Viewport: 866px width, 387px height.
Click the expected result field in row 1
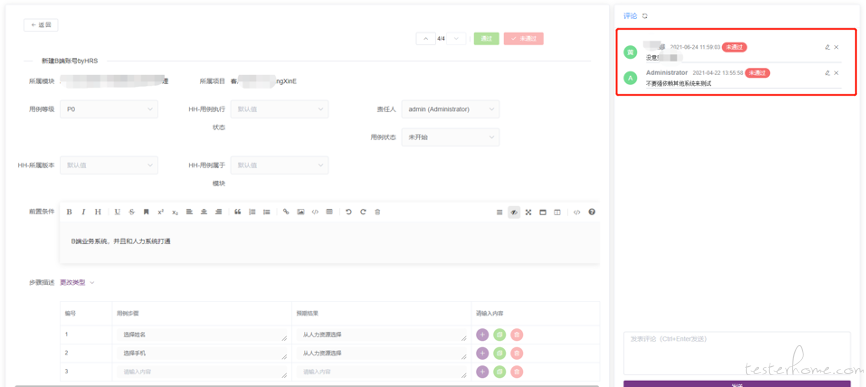382,335
